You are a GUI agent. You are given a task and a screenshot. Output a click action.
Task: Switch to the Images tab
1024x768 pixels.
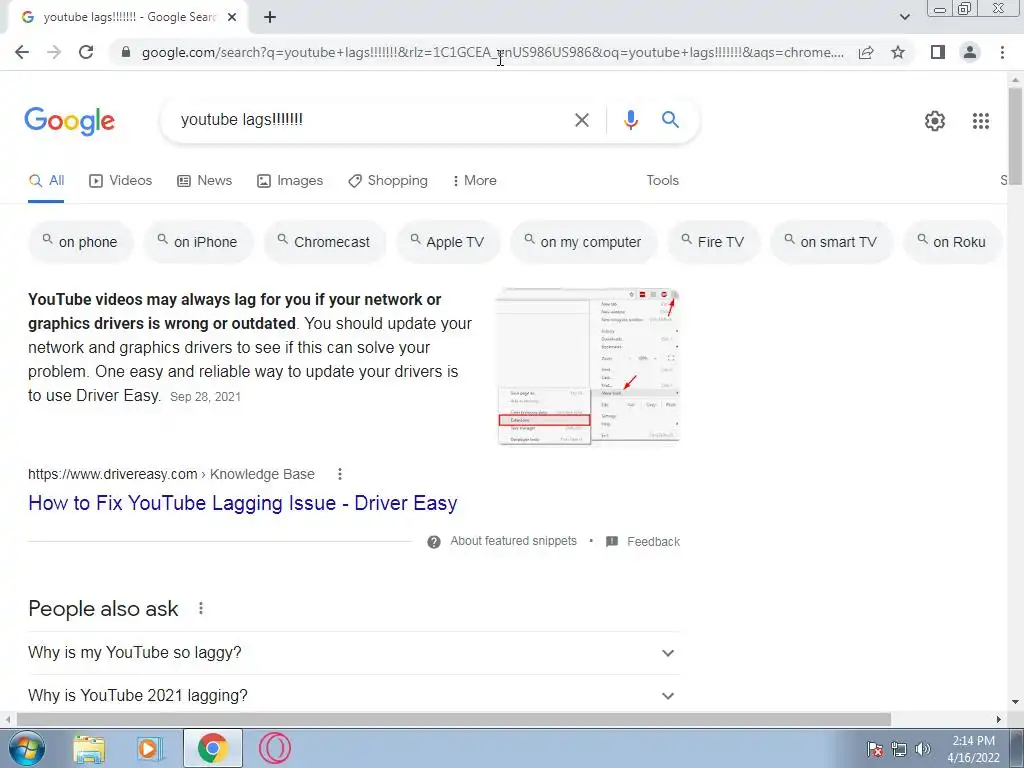point(290,181)
